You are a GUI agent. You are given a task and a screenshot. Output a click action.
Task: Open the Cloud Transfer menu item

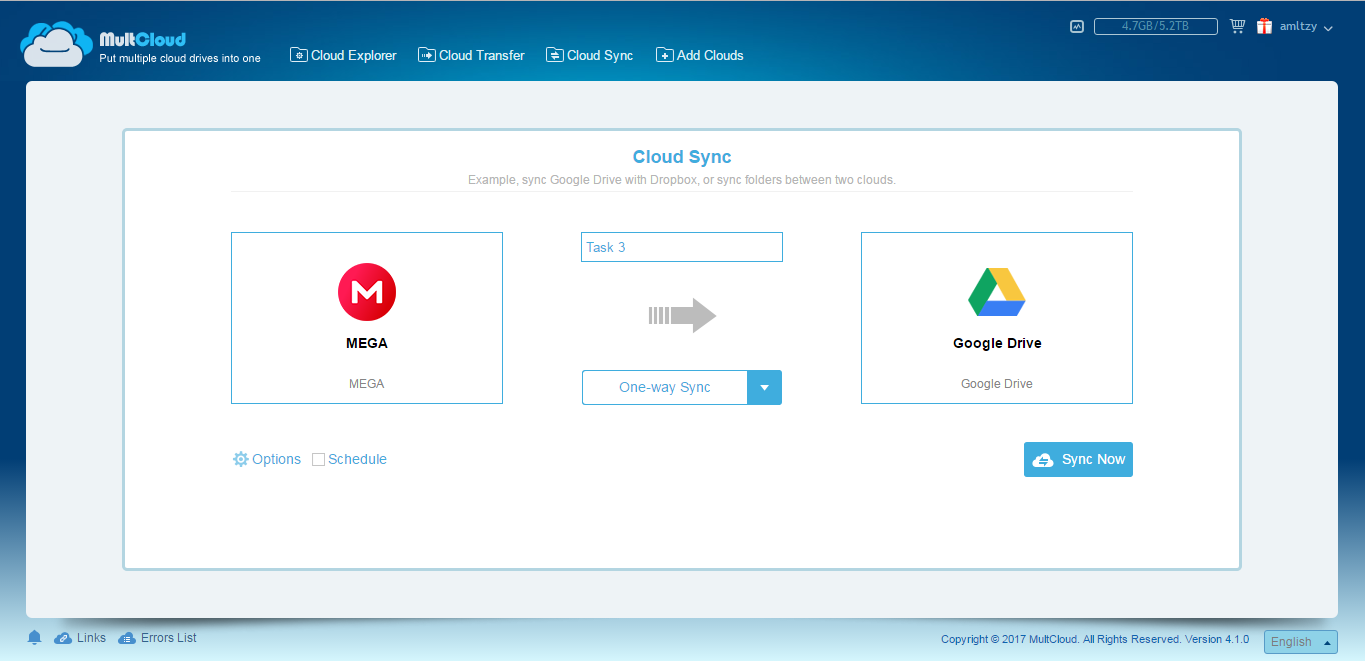coord(471,55)
